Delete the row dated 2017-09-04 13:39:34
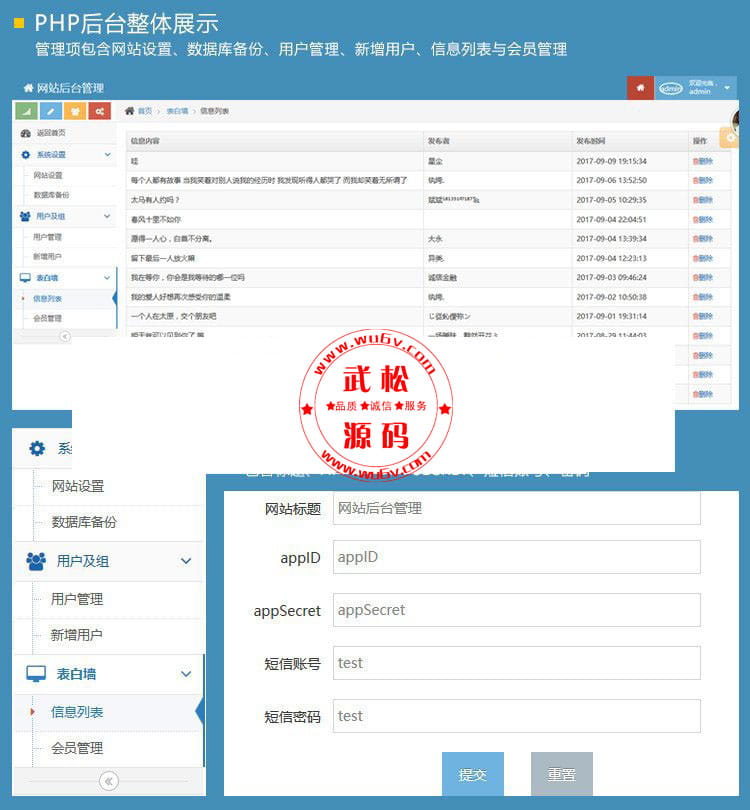The height and width of the screenshot is (810, 750). [702, 239]
